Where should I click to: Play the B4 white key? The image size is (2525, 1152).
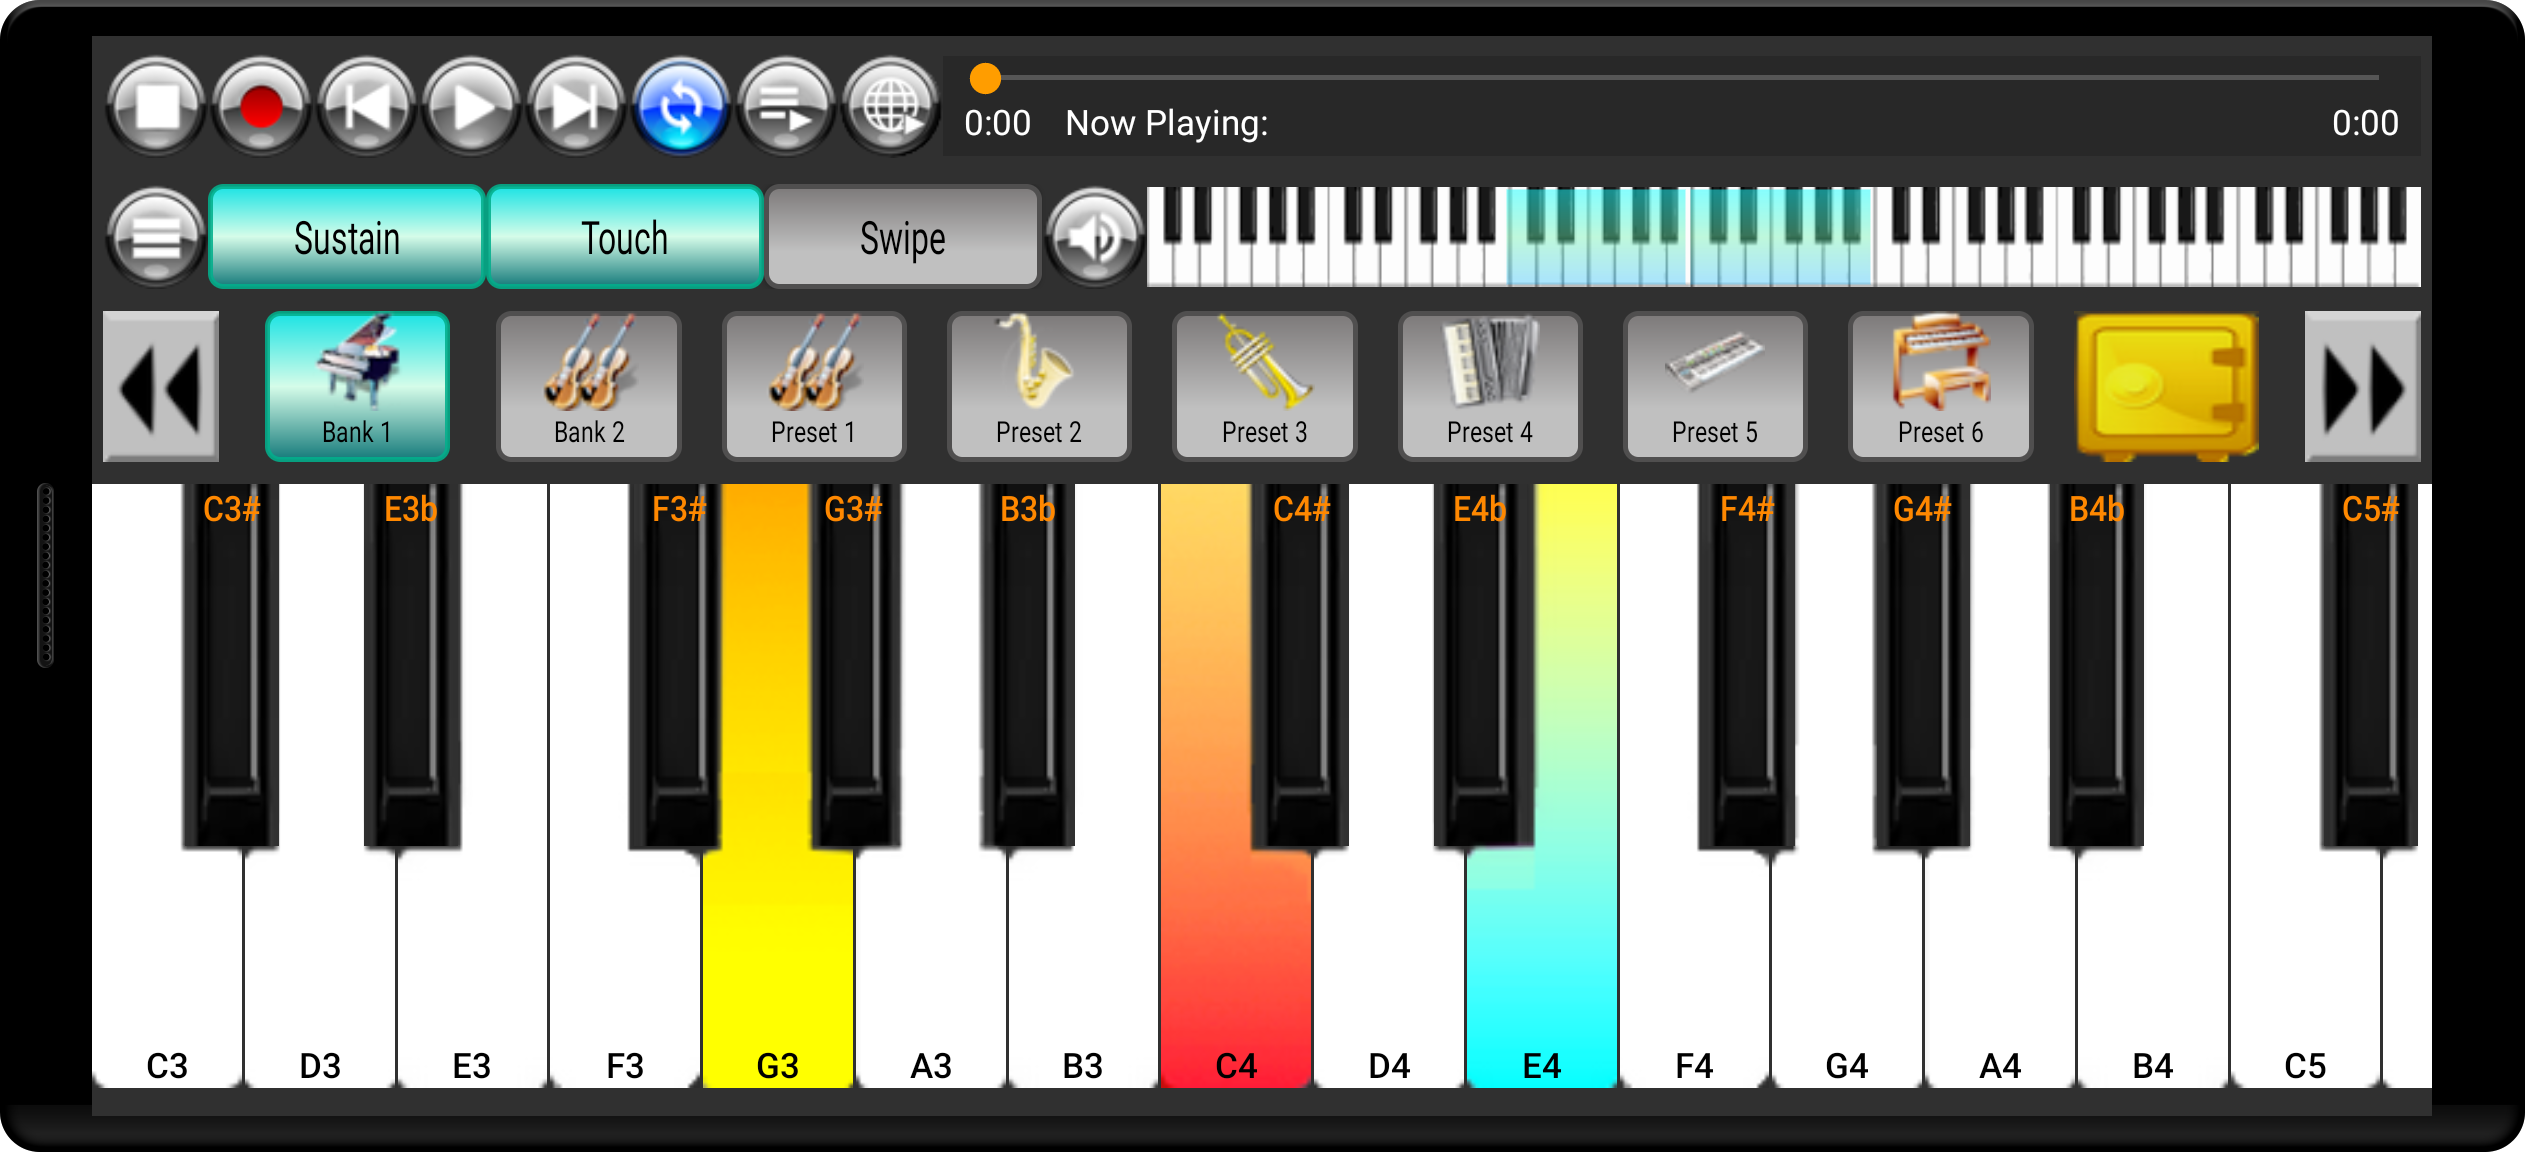point(2153,970)
